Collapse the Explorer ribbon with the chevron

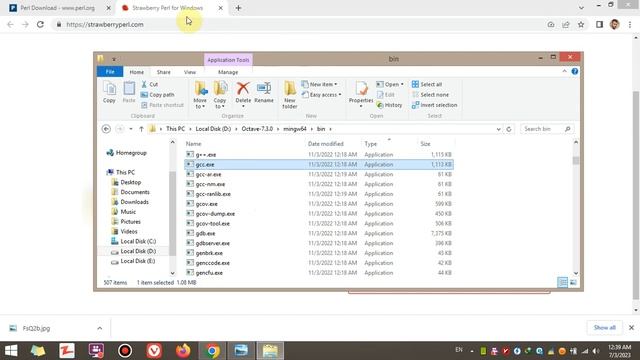pyautogui.click(x=564, y=71)
